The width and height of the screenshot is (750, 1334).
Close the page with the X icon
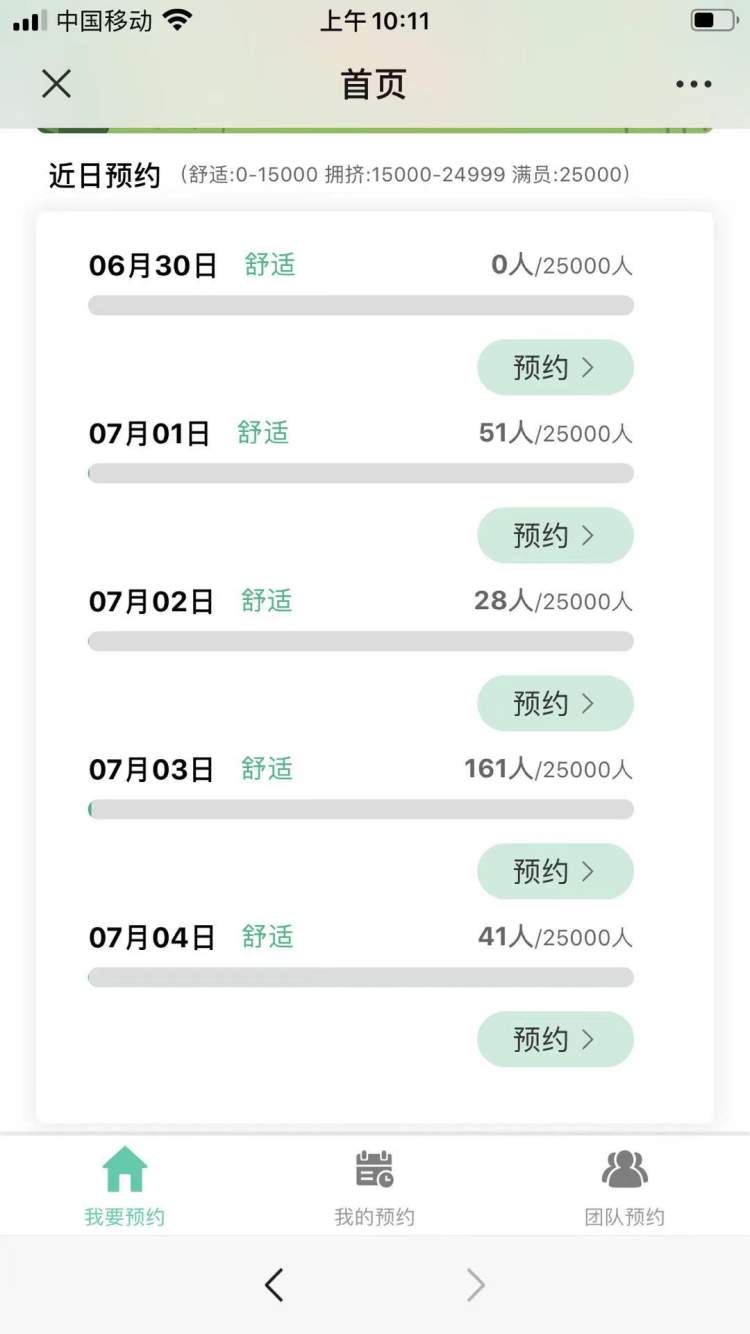(x=57, y=84)
